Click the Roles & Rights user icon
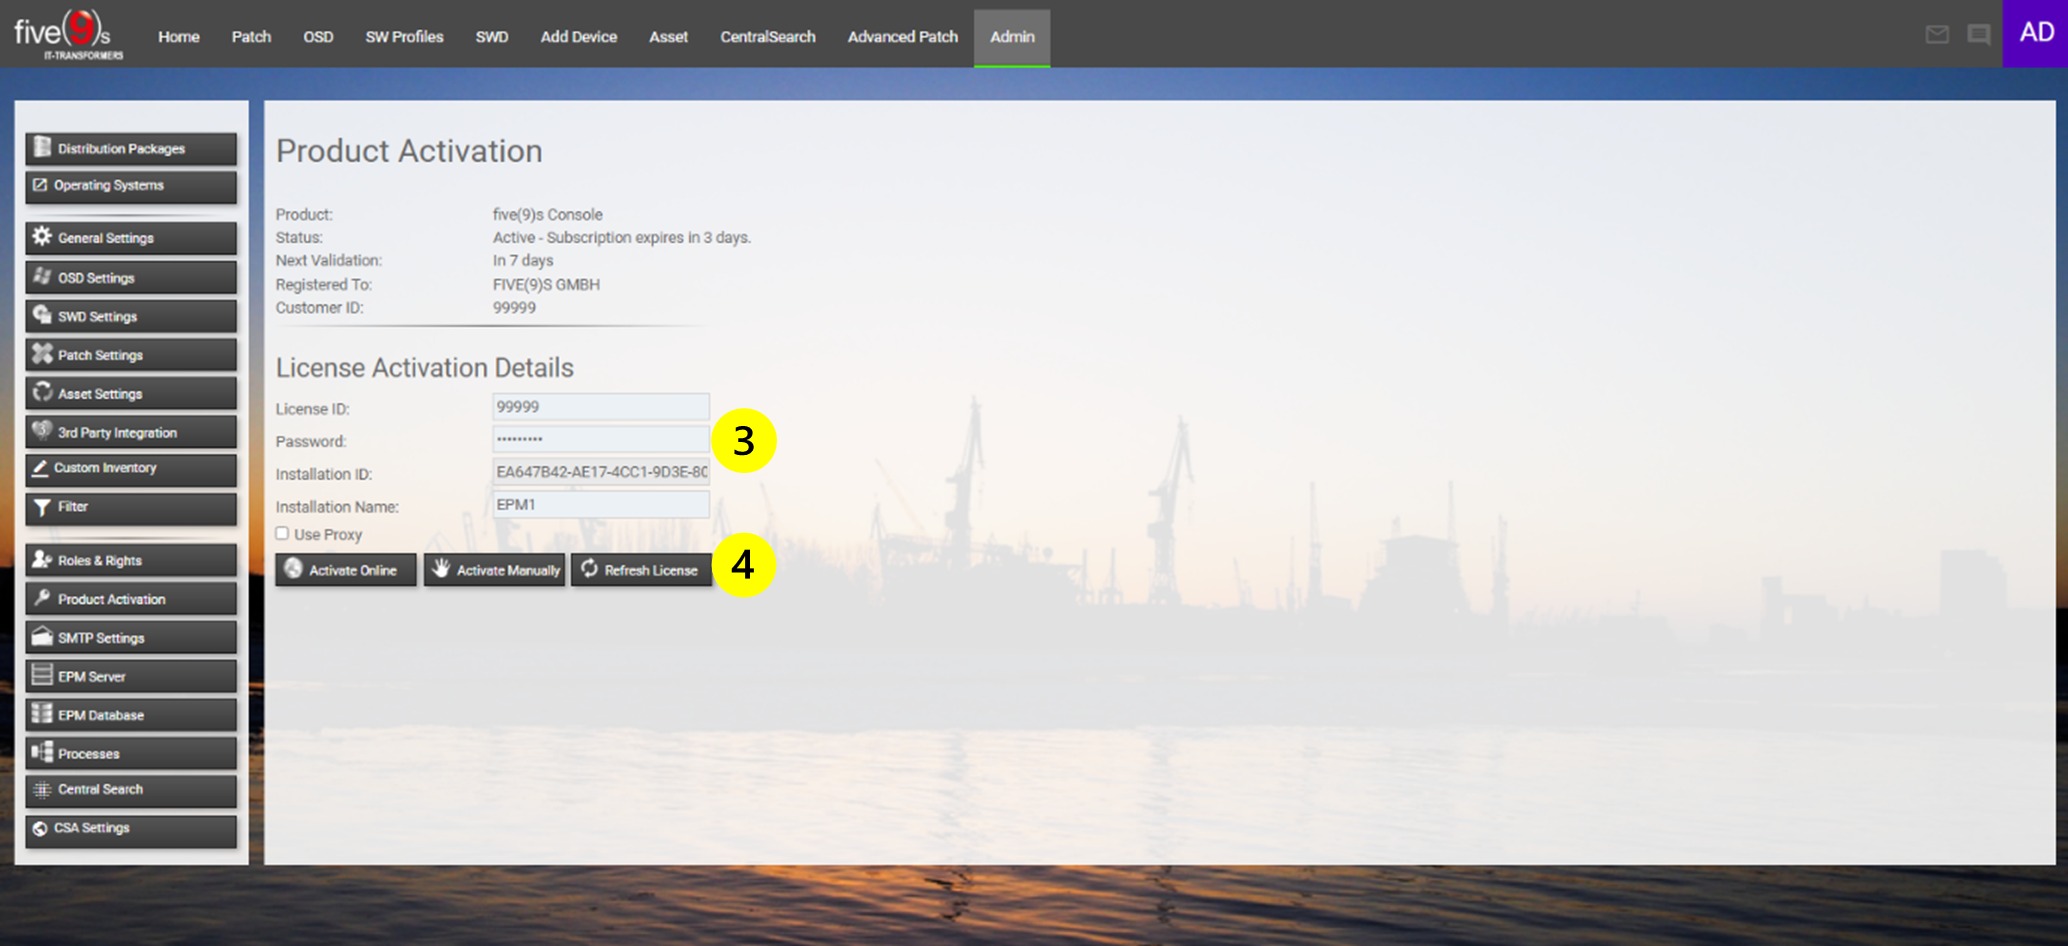Image resolution: width=2068 pixels, height=946 pixels. (42, 560)
